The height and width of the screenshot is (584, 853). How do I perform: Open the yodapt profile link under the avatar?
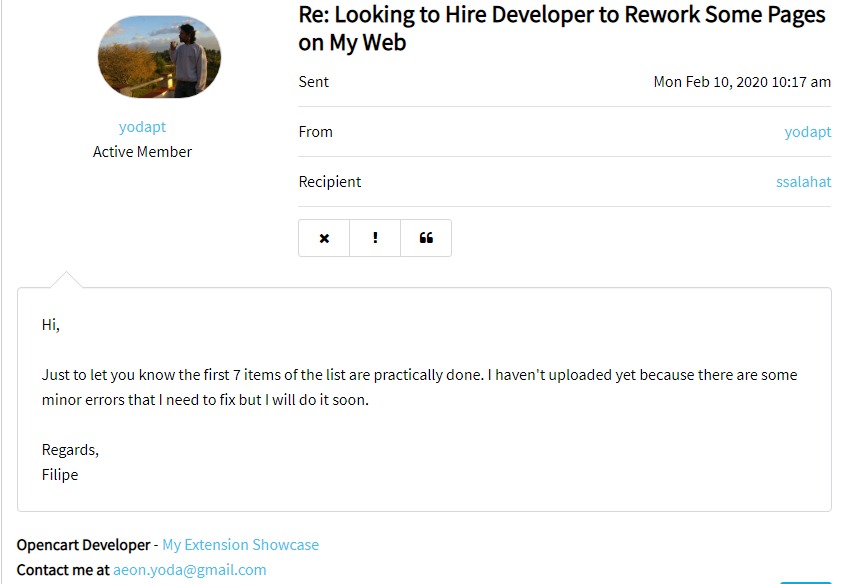coord(142,127)
